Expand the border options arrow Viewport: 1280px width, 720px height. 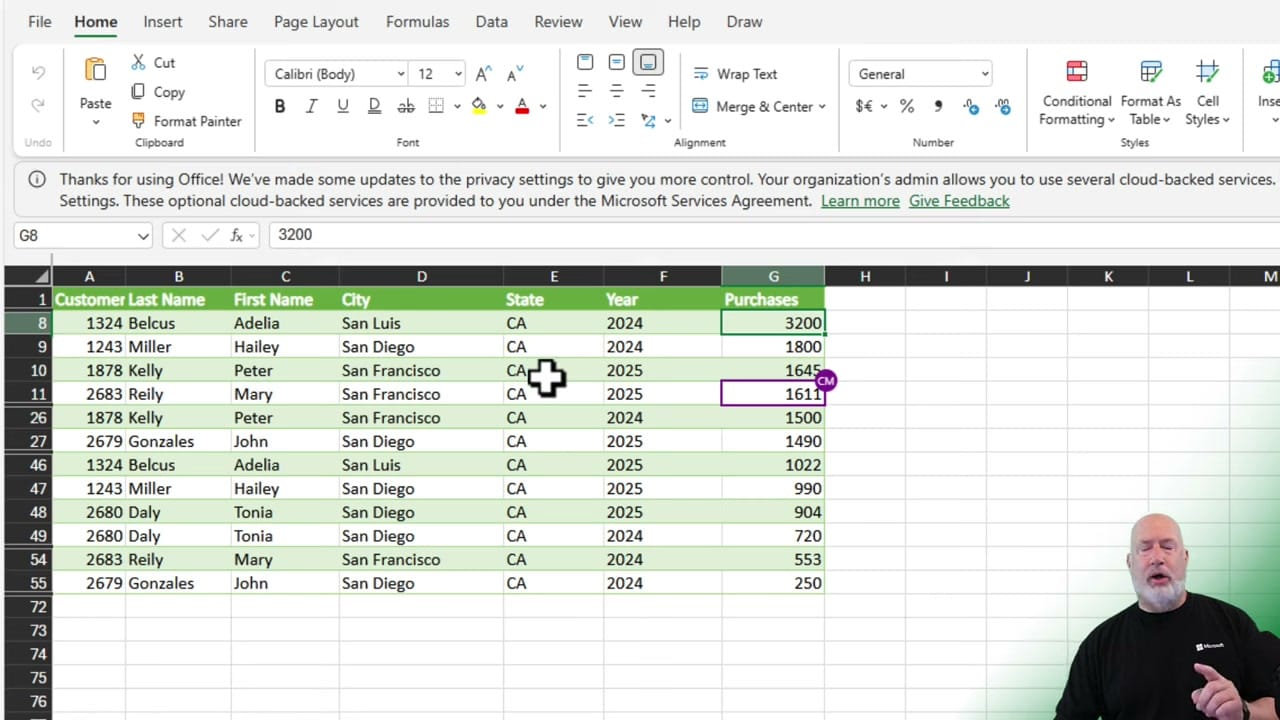[x=457, y=106]
